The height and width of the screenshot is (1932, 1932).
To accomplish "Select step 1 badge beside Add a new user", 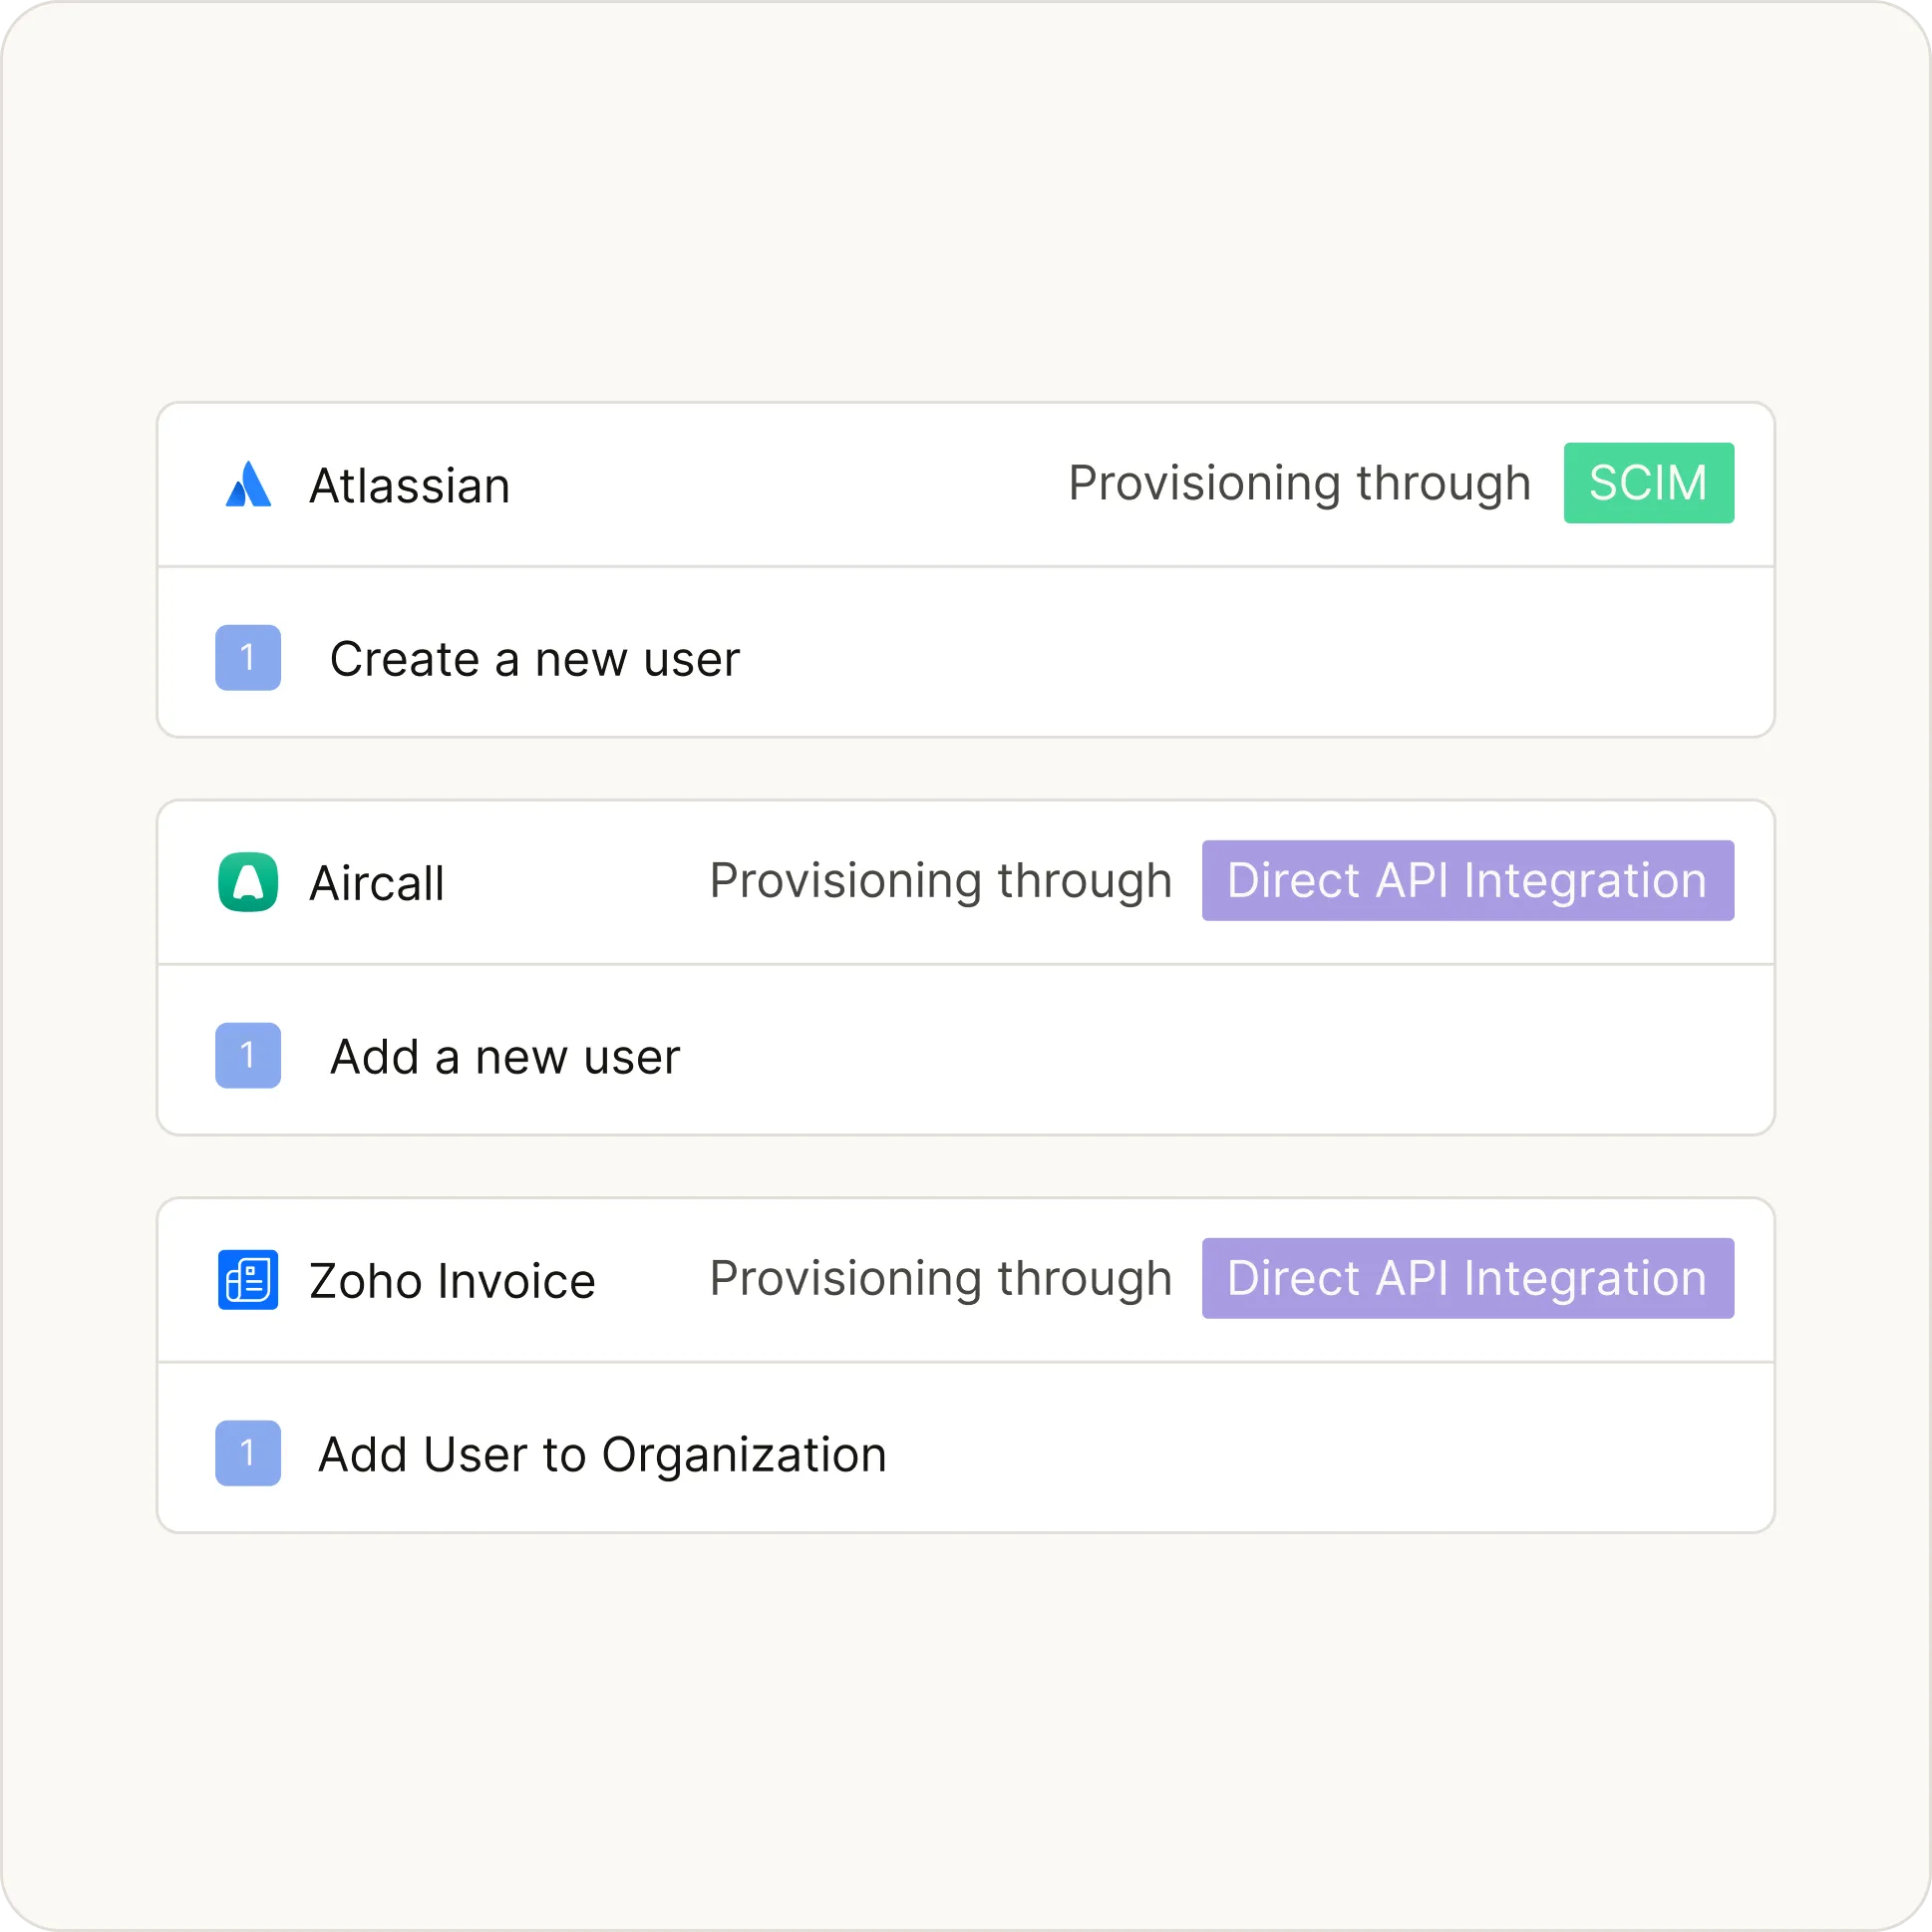I will (248, 1055).
